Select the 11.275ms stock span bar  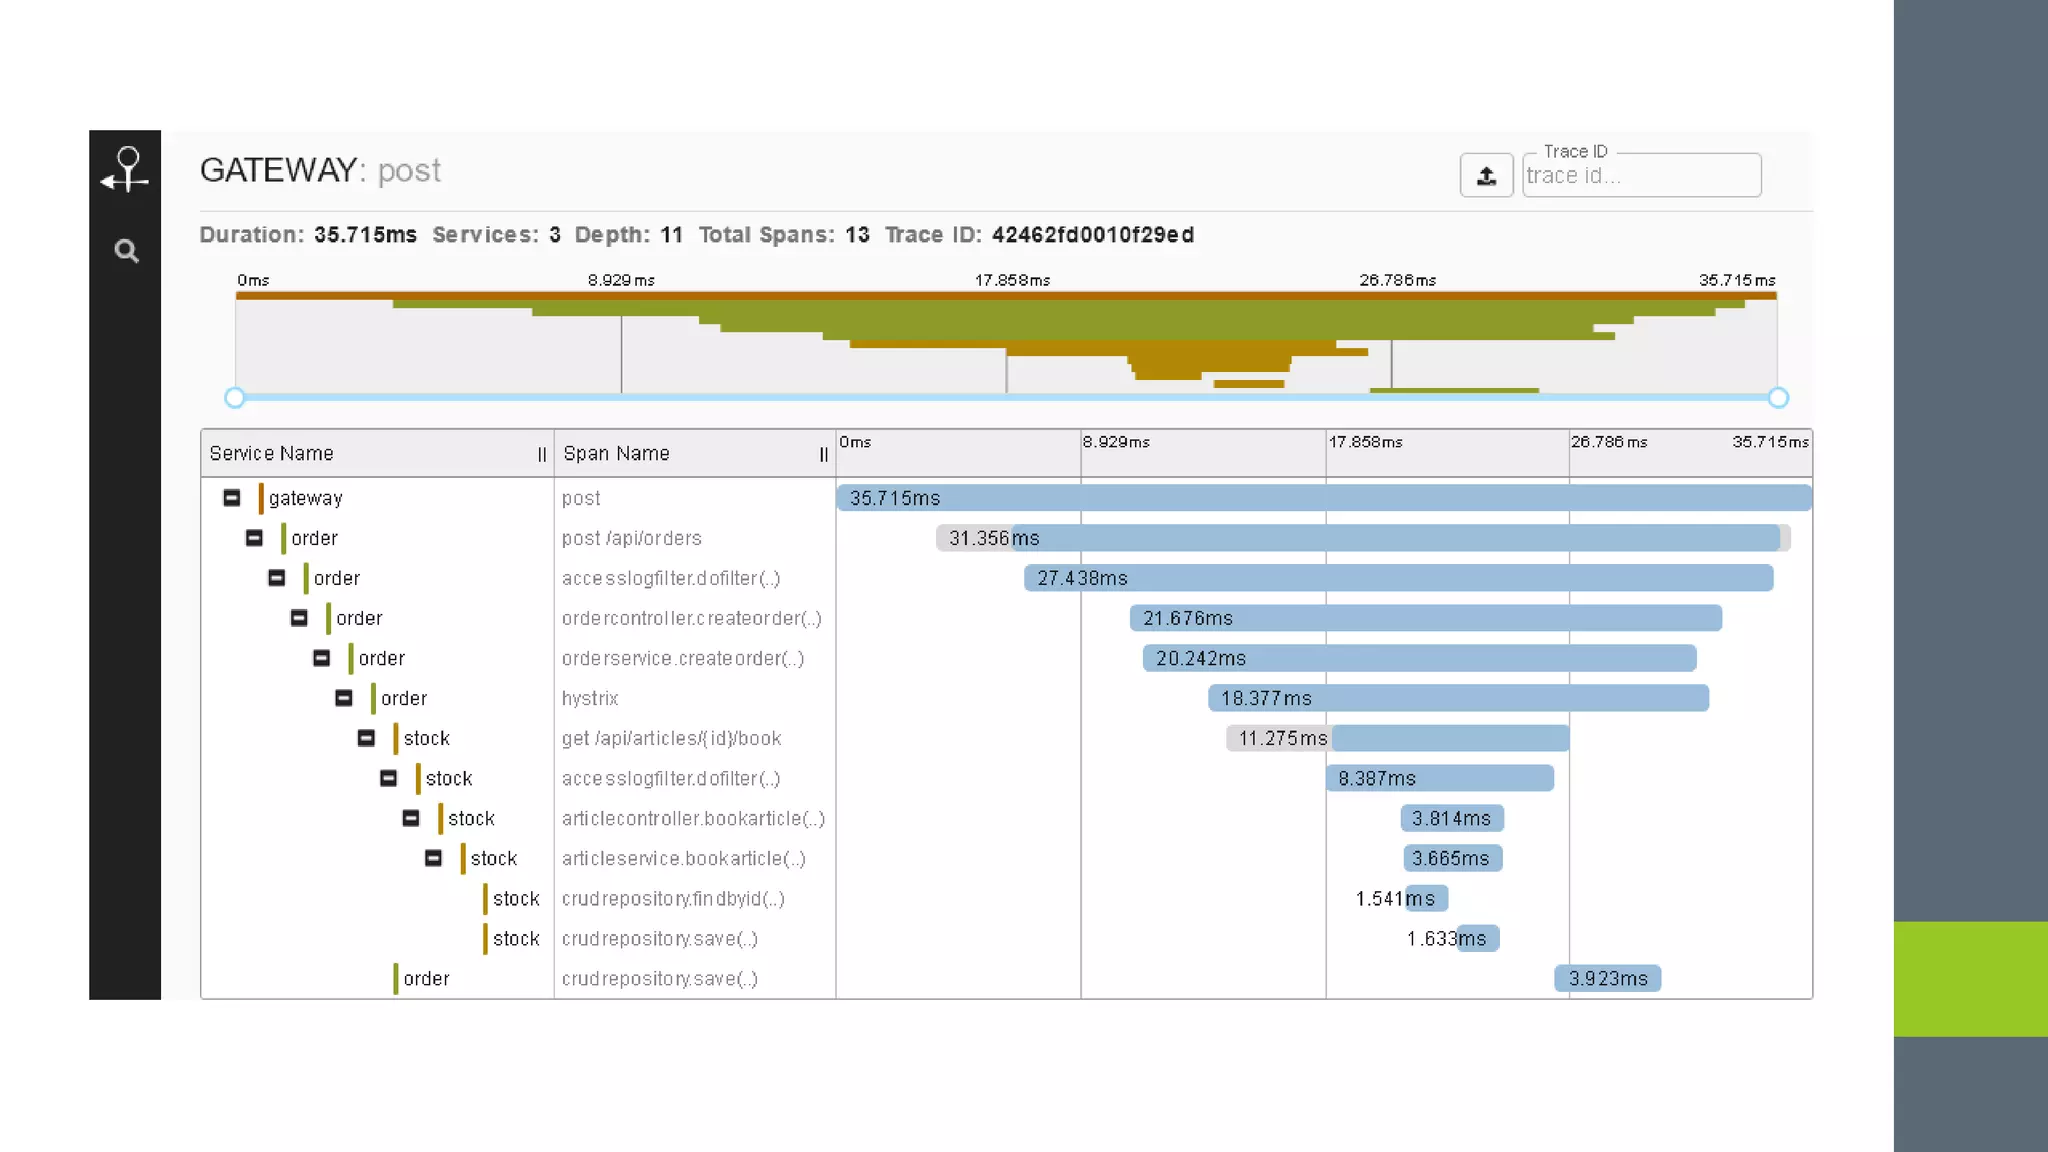(1448, 738)
